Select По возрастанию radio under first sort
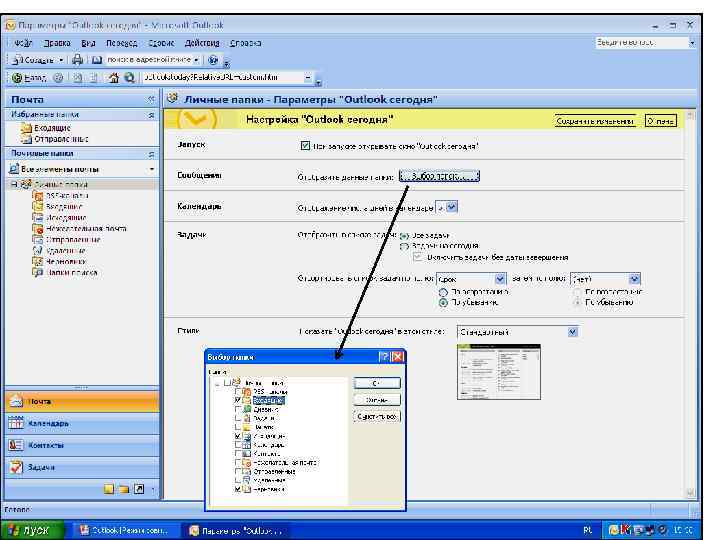The width and height of the screenshot is (720, 540). point(443,292)
